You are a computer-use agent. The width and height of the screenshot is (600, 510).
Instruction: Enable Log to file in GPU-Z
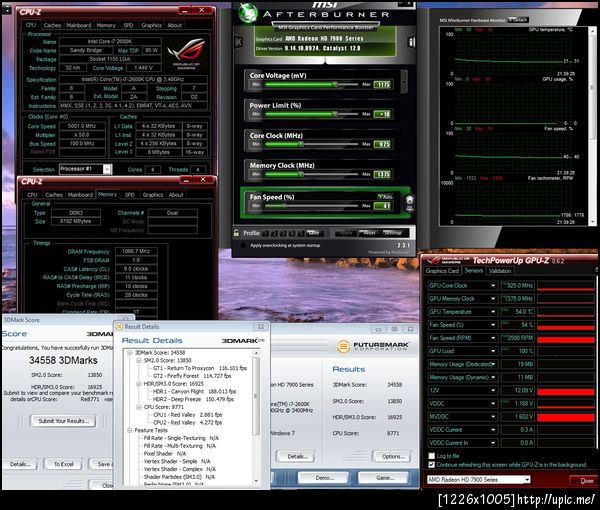coord(432,456)
